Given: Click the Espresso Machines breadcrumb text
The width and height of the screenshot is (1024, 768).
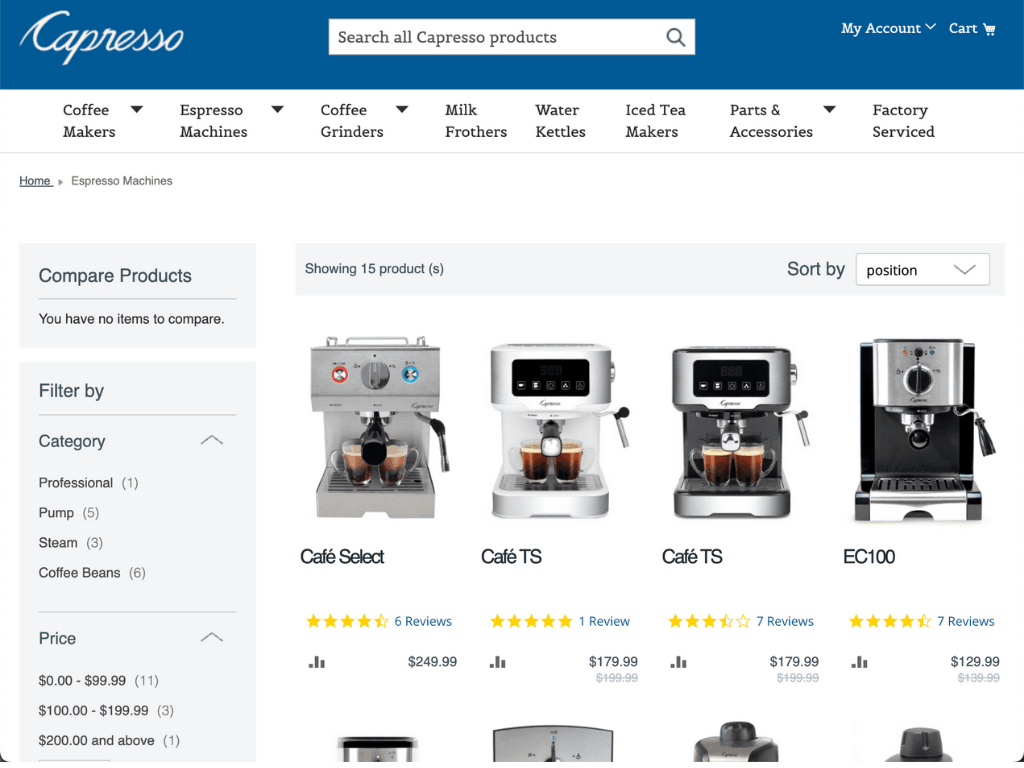Looking at the screenshot, I should click(x=121, y=181).
